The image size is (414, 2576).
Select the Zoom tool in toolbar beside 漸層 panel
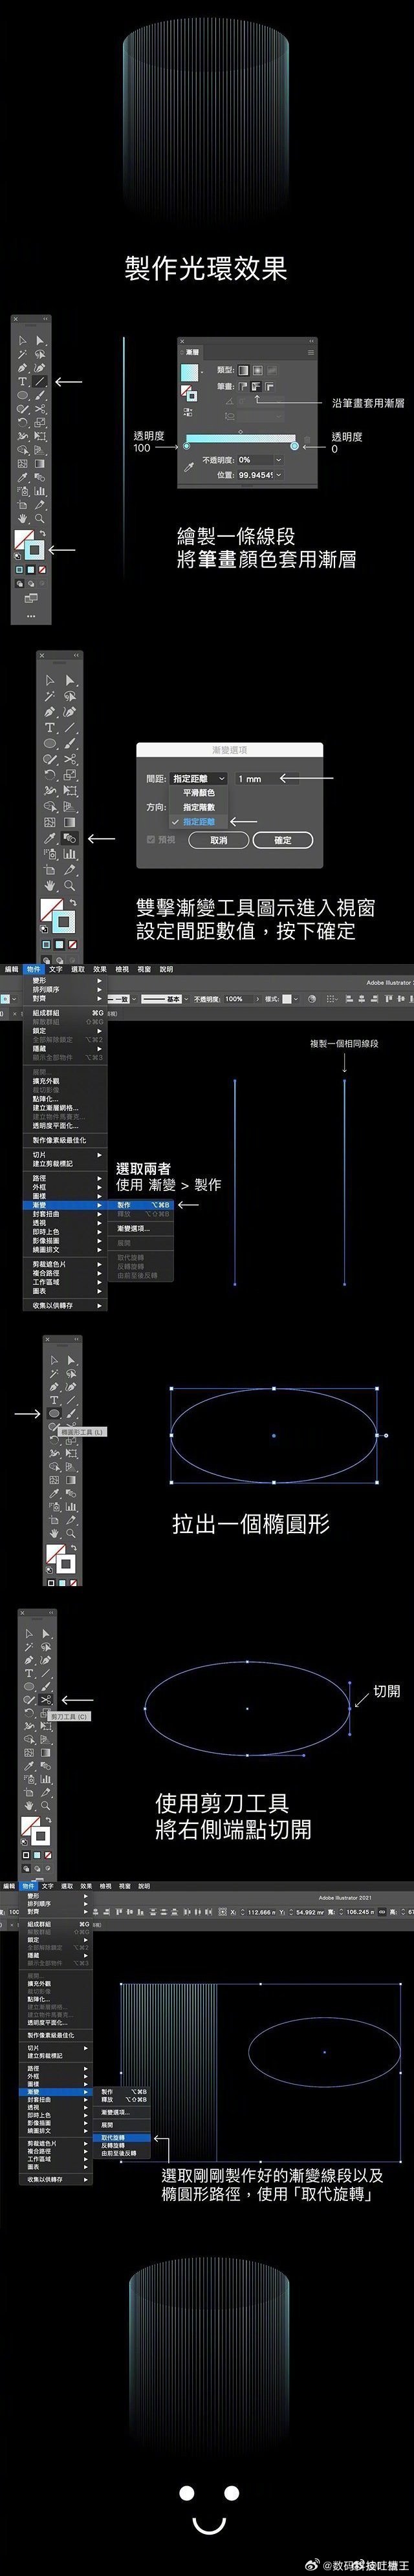point(40,519)
